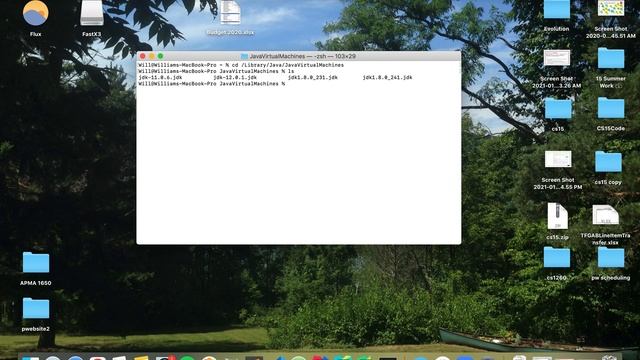Select the Evolution folder on desktop

pos(556,10)
